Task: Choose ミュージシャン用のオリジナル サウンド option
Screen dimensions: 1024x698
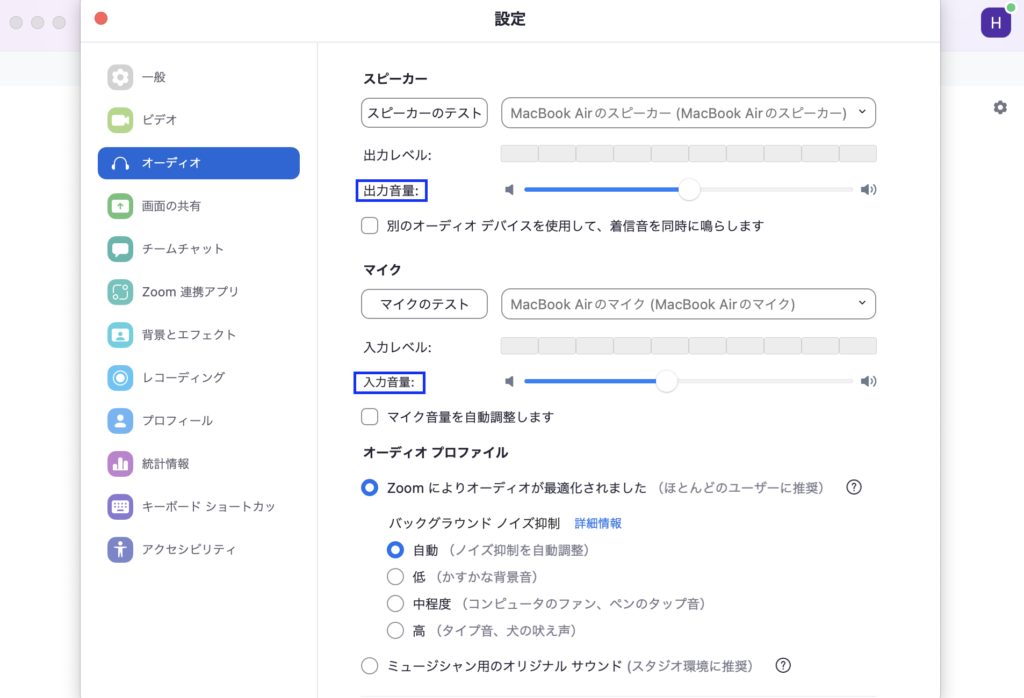Action: tap(370, 666)
